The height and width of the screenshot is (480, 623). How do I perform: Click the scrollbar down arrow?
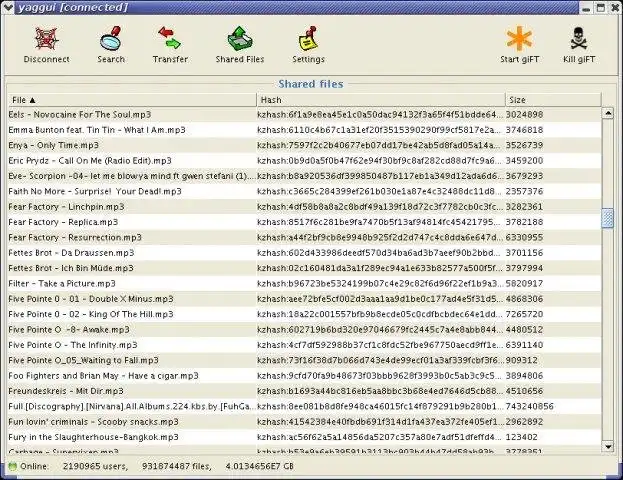click(608, 447)
